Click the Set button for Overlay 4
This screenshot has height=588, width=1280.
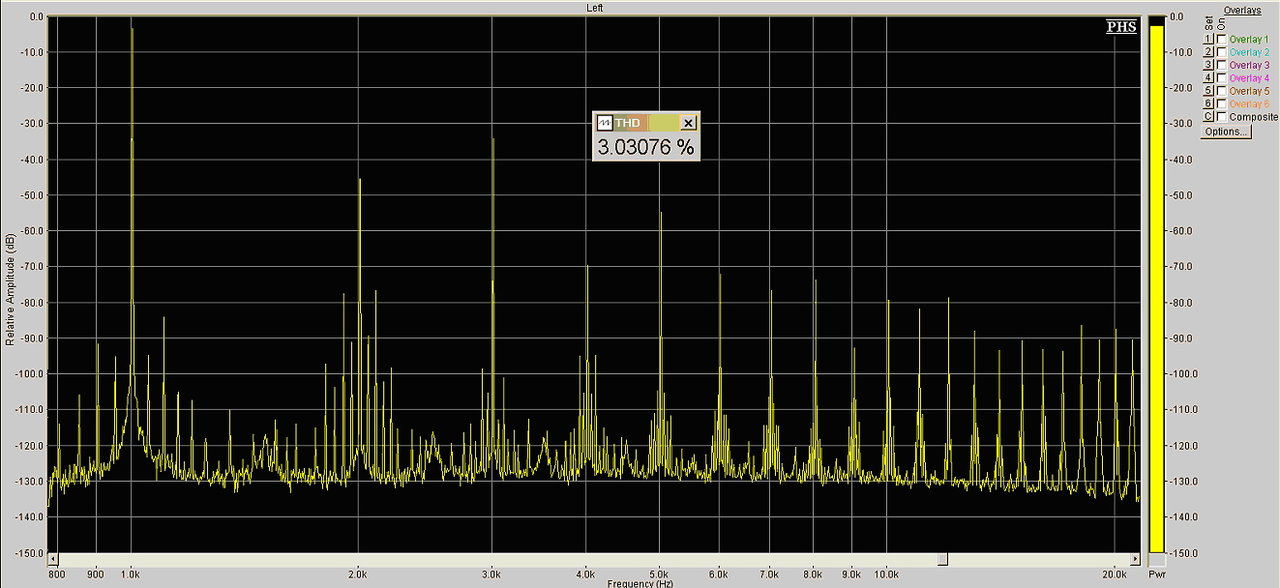click(1208, 78)
